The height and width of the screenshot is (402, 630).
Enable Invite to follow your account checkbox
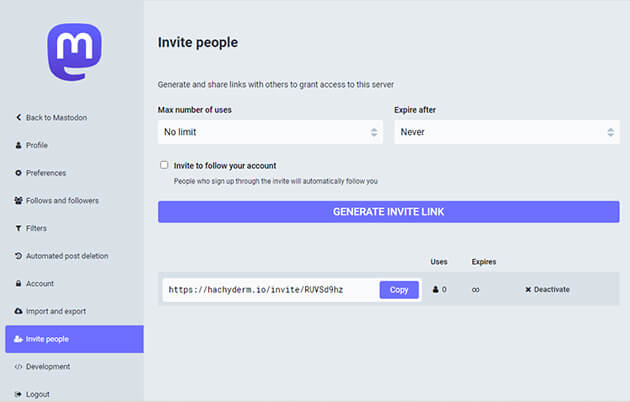pos(164,165)
